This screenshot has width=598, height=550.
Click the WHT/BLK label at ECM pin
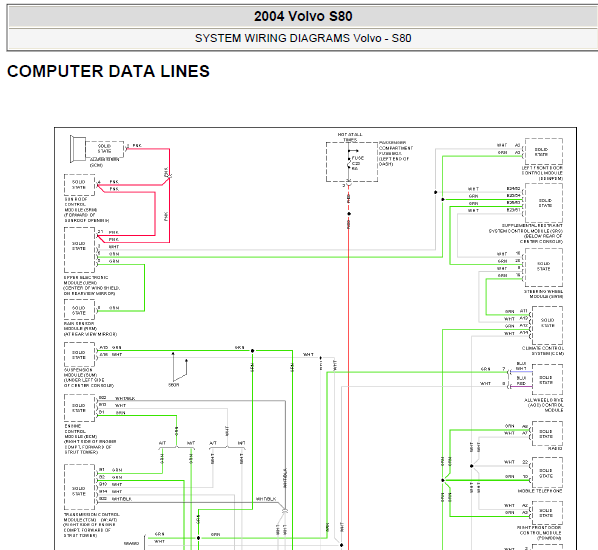(125, 399)
